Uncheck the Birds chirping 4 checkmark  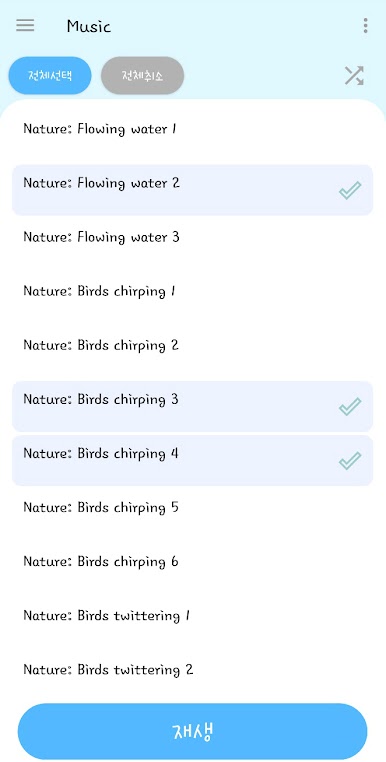(350, 460)
